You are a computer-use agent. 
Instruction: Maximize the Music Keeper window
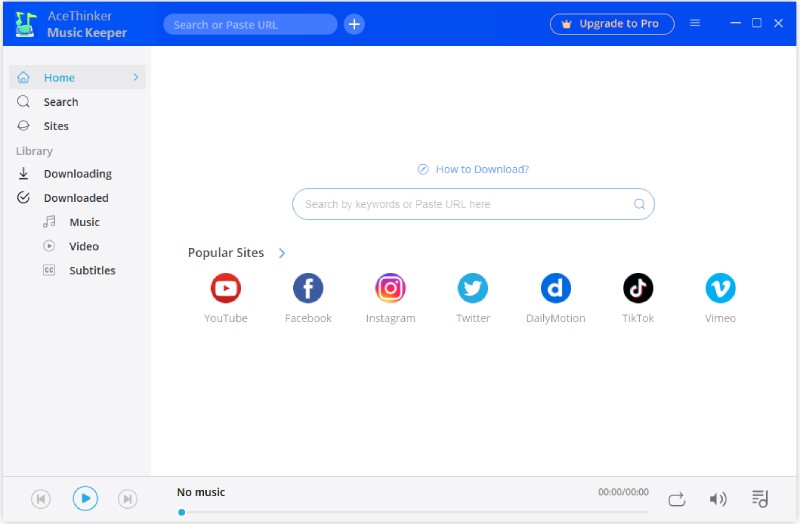point(757,23)
